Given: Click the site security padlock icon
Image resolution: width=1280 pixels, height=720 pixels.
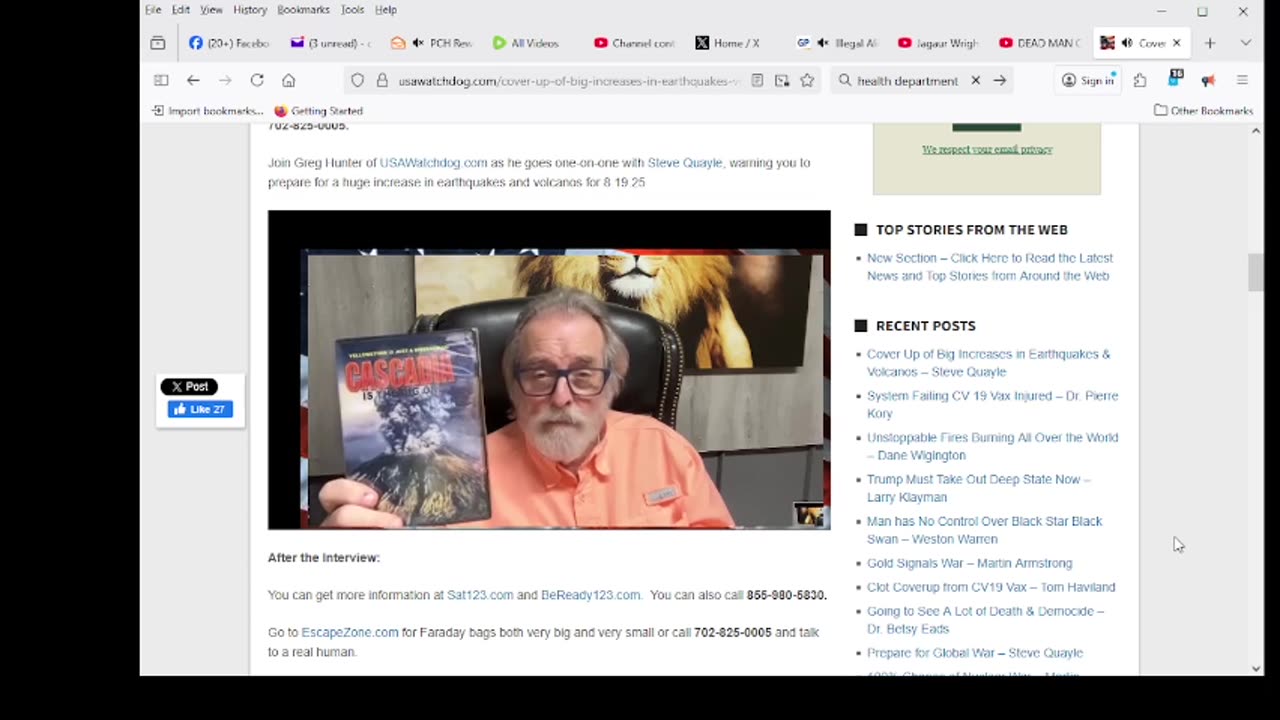Looking at the screenshot, I should click(381, 80).
